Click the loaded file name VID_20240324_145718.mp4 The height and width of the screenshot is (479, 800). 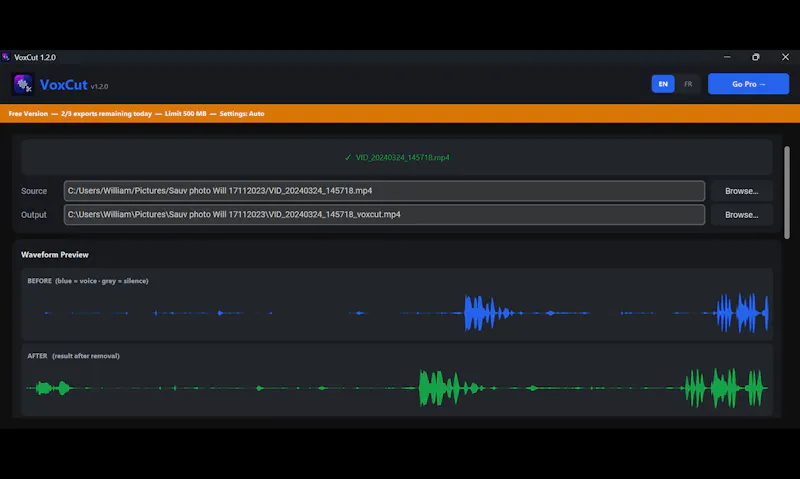[402, 158]
